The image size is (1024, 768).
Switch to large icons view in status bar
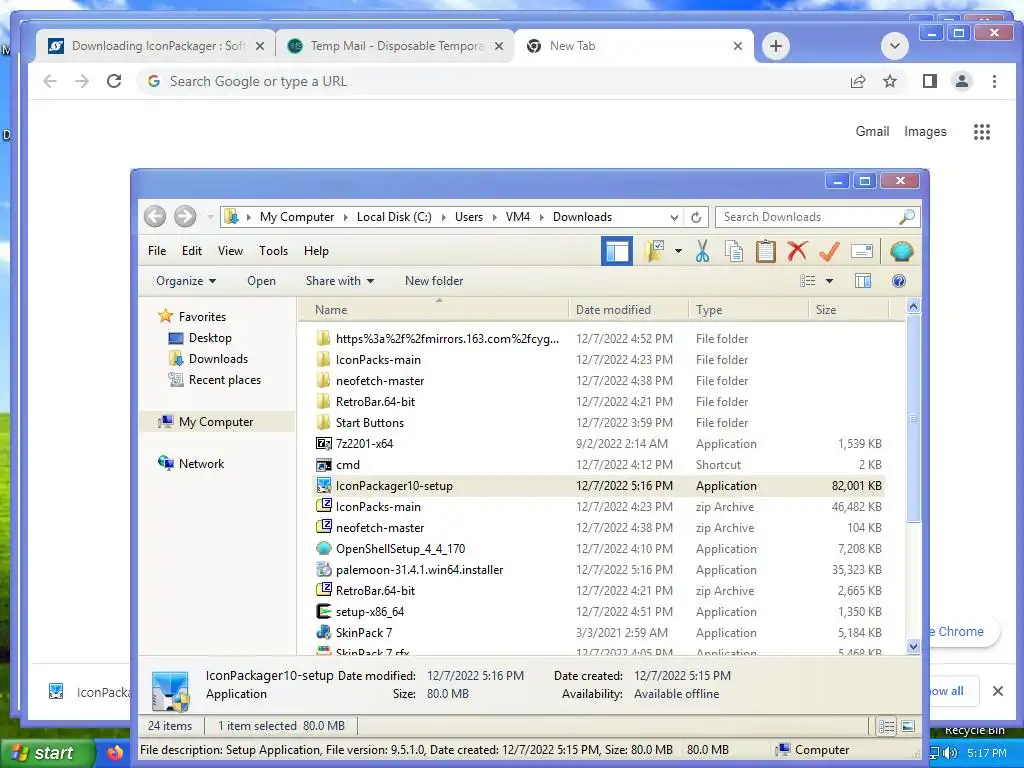click(908, 726)
